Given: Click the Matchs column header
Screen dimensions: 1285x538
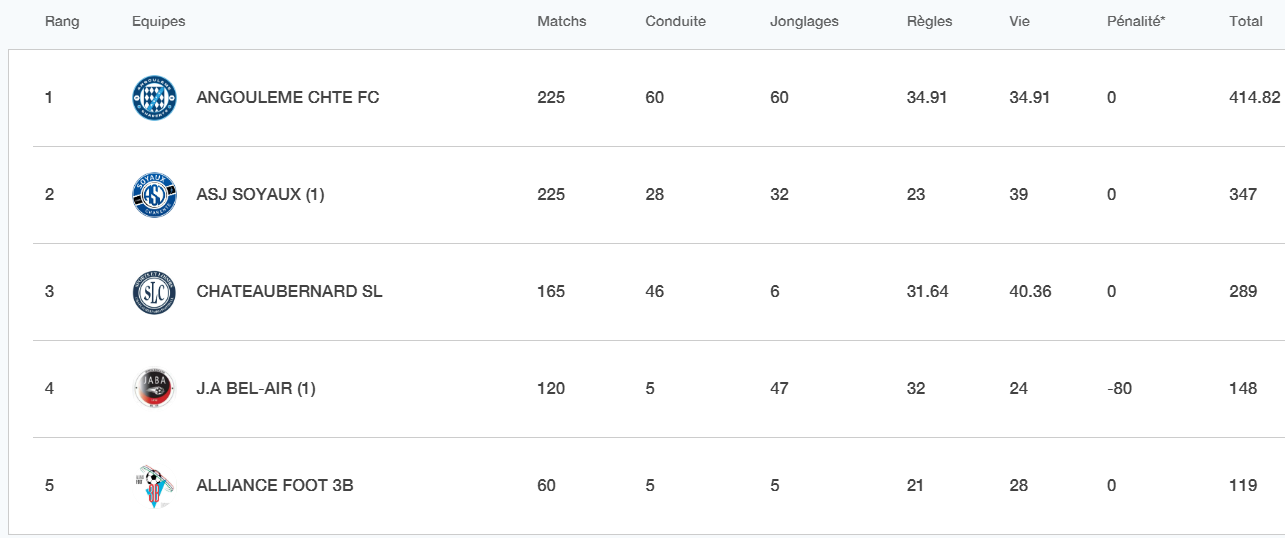Looking at the screenshot, I should [x=562, y=21].
